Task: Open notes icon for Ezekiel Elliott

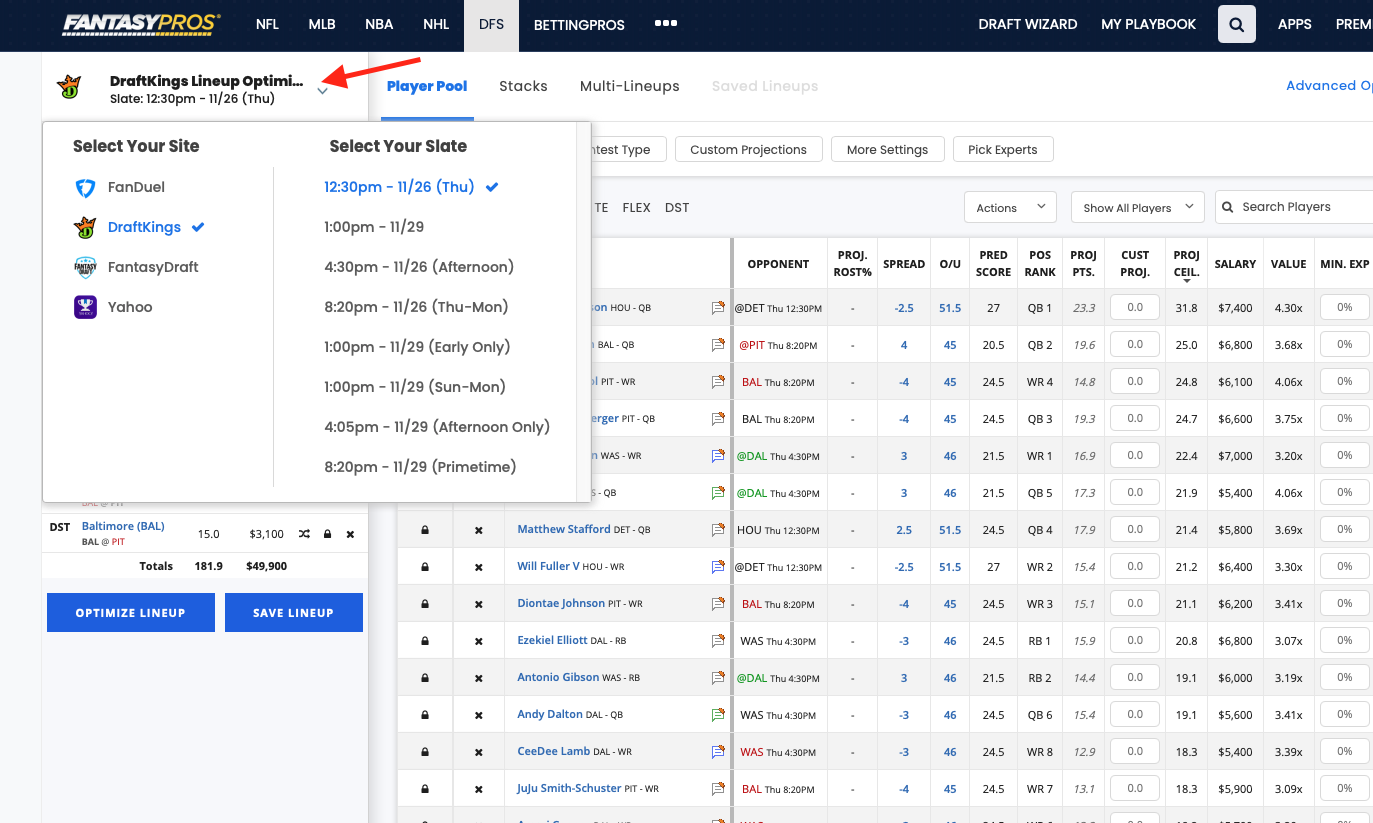Action: 718,641
